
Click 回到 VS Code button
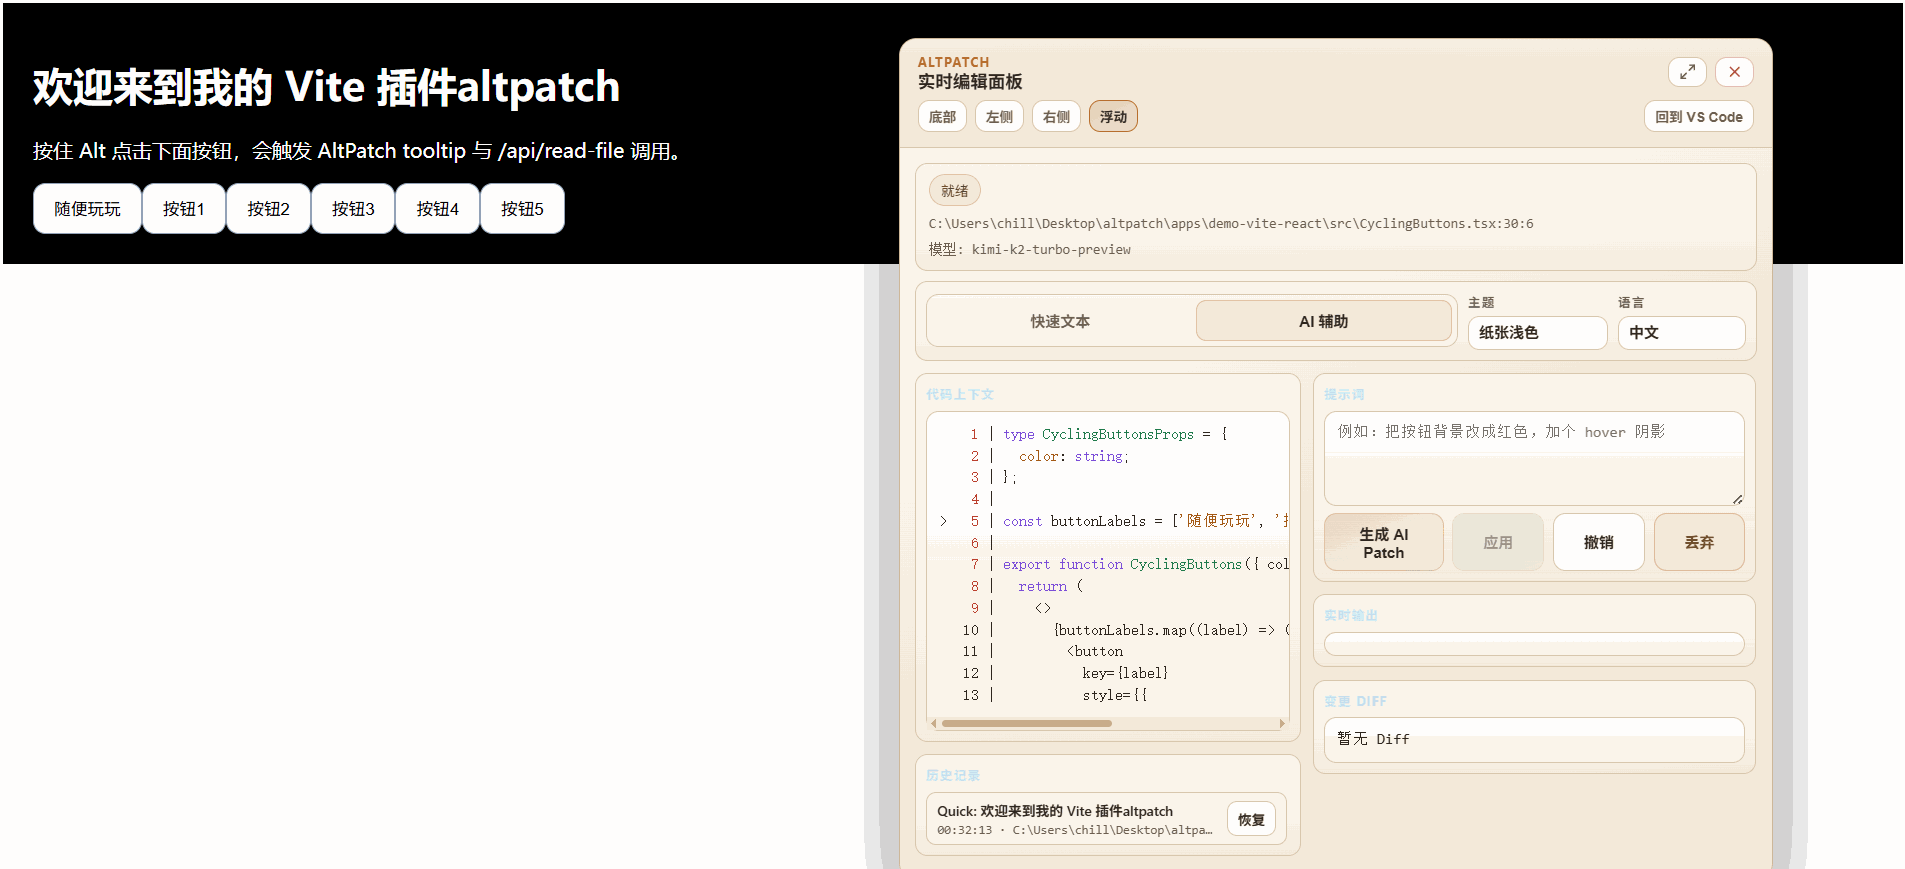click(x=1698, y=117)
